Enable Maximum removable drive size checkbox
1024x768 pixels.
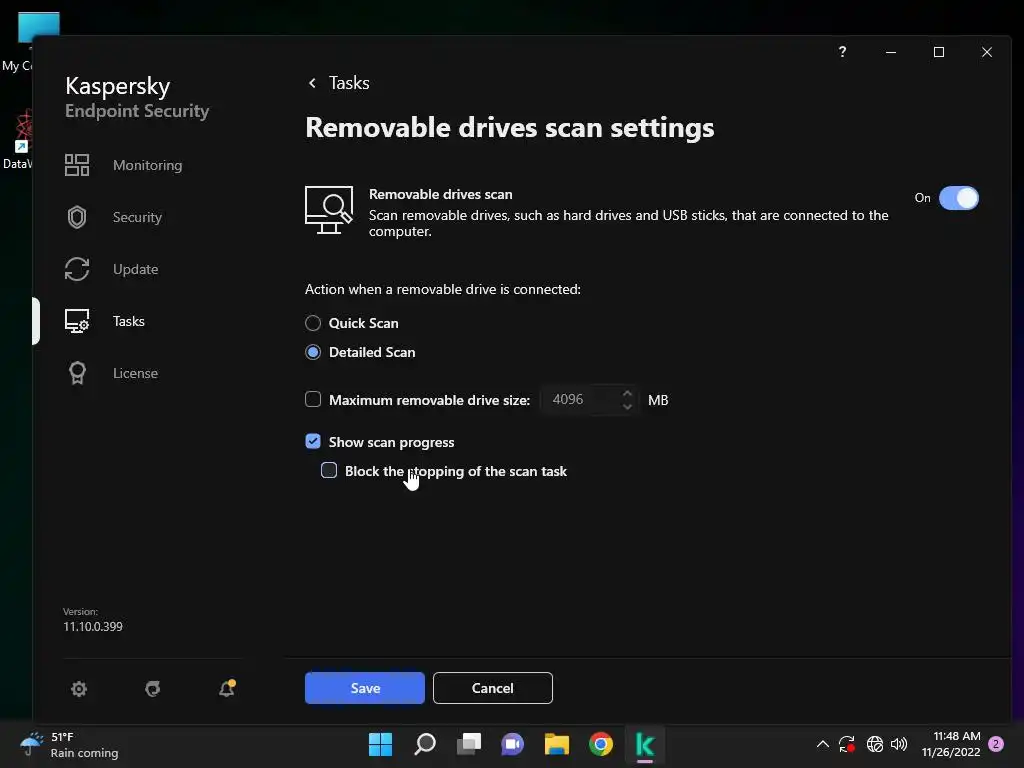point(313,399)
